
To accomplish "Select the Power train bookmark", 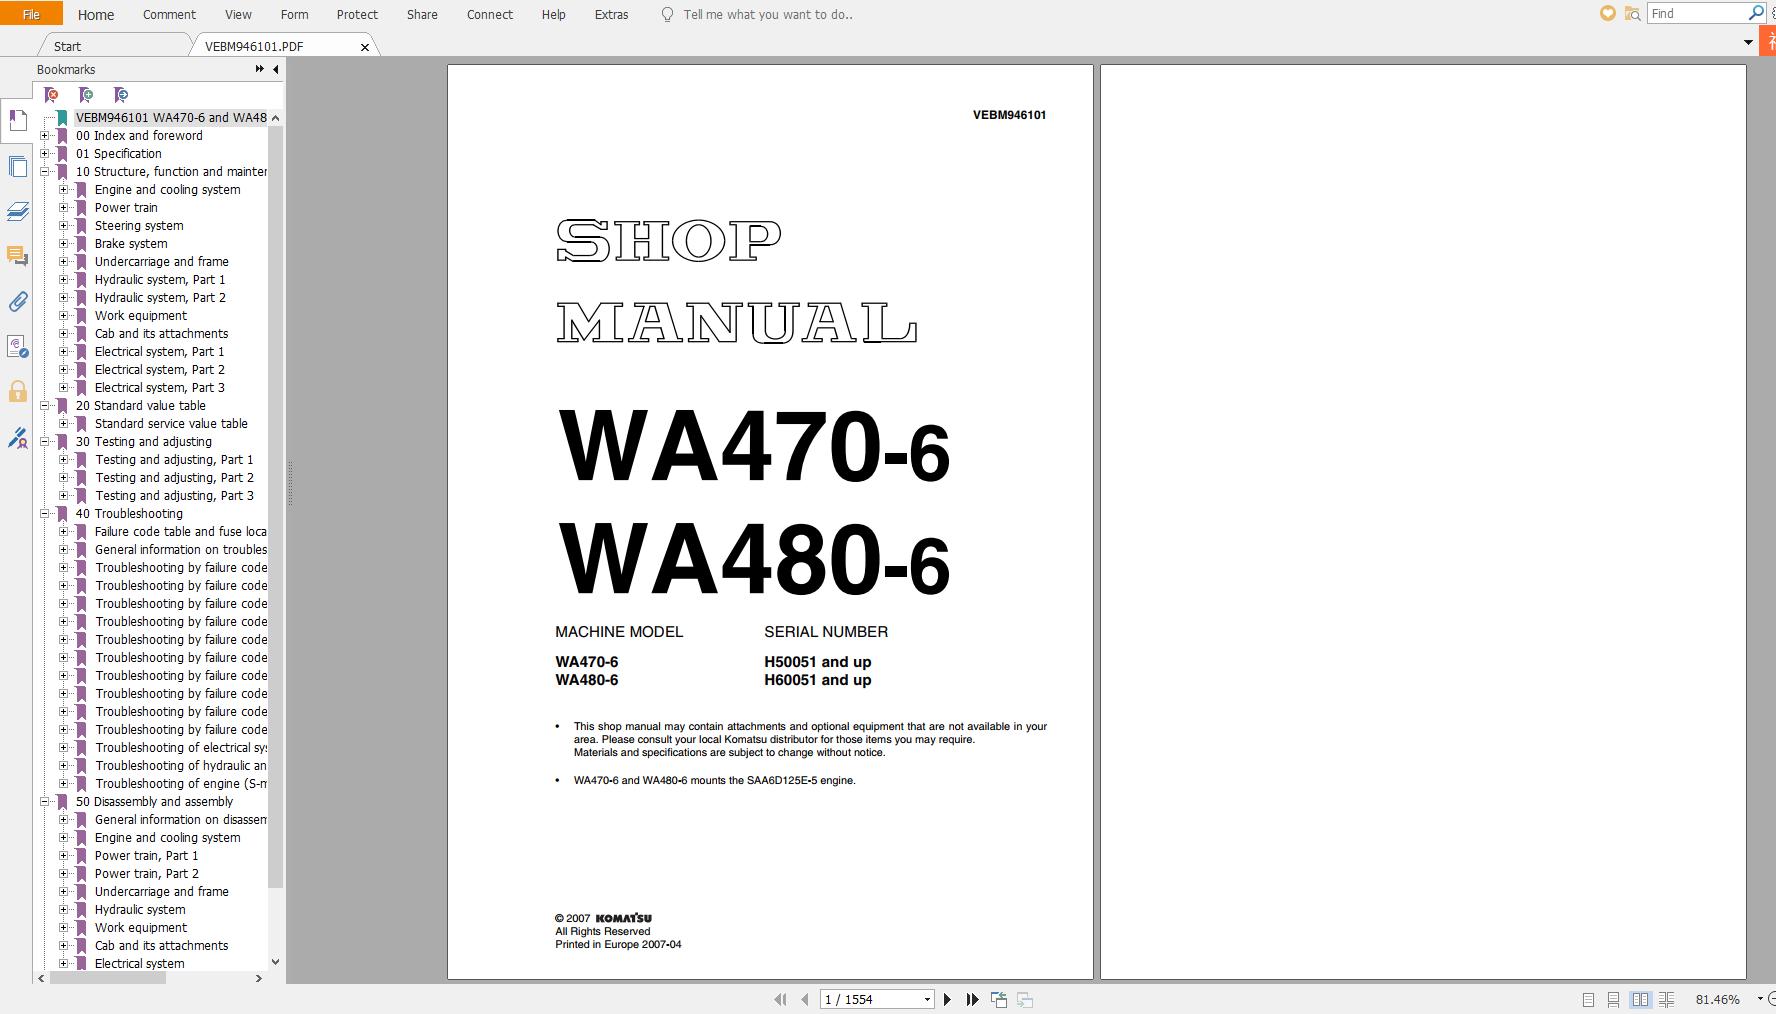I will pos(127,207).
